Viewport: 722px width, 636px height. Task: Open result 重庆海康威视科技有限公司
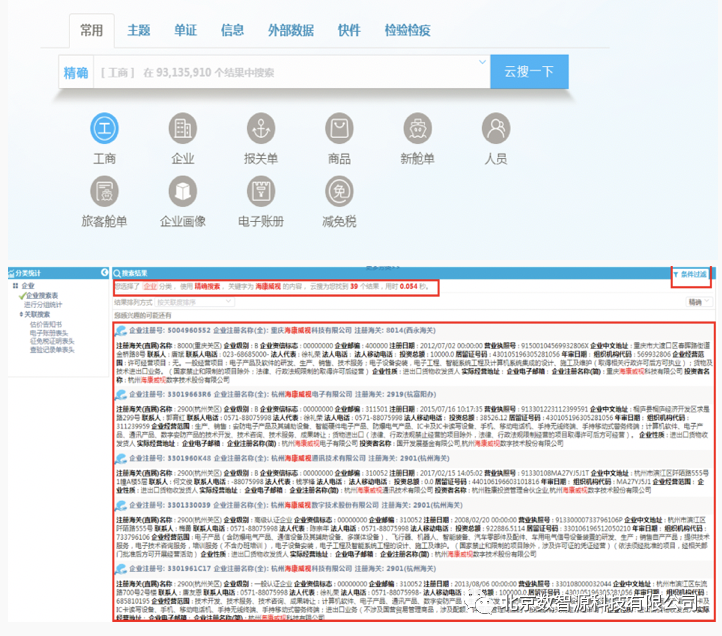click(x=311, y=331)
